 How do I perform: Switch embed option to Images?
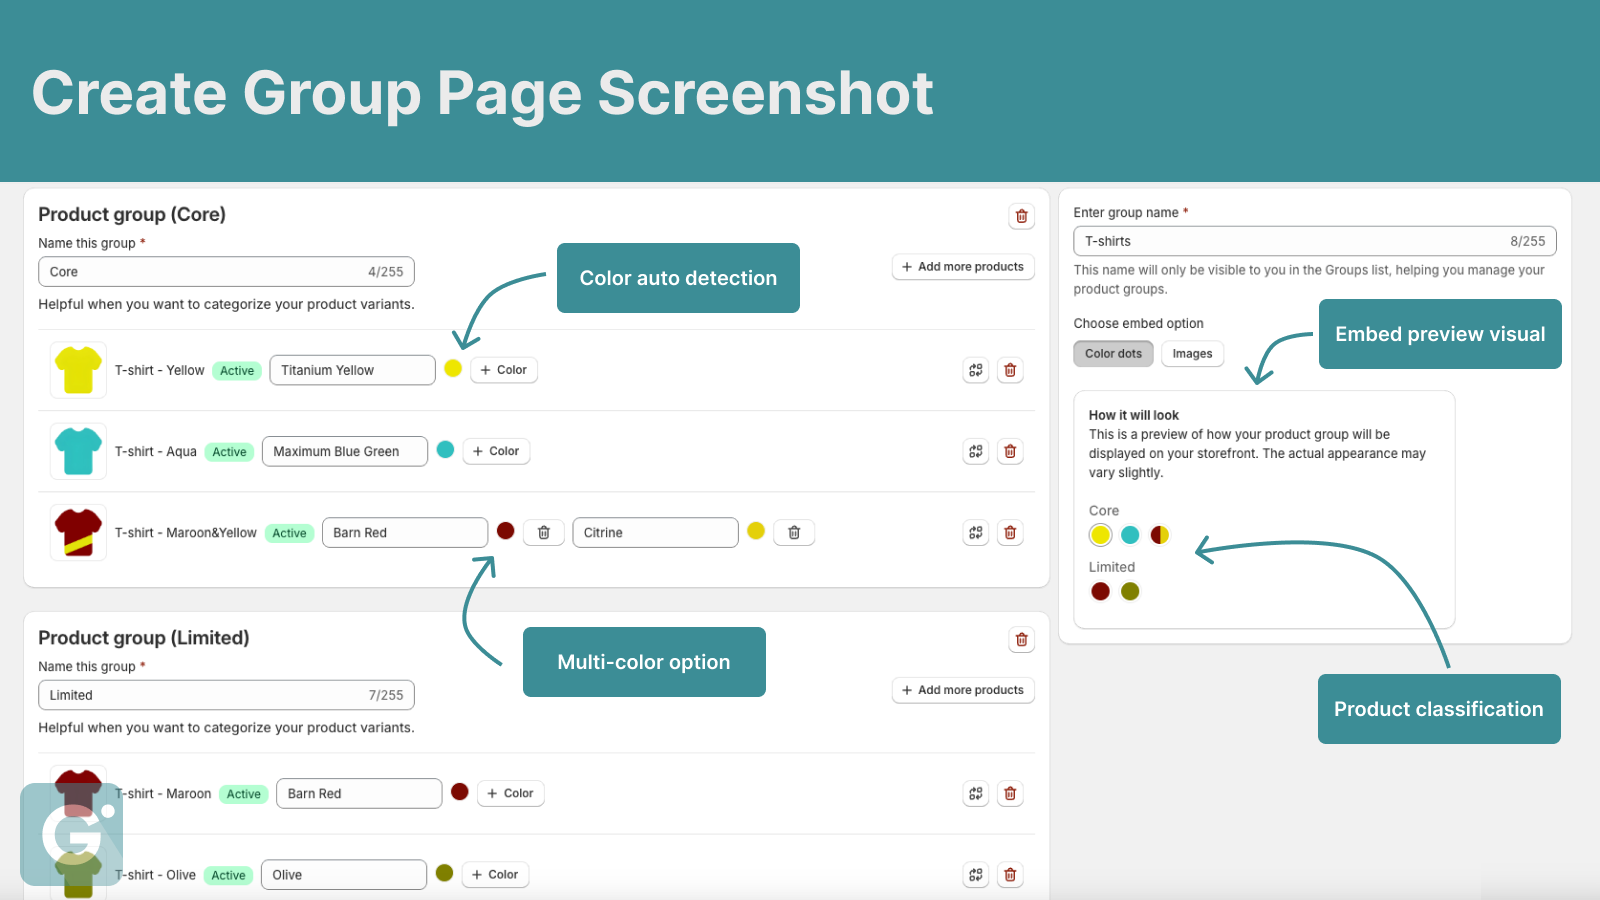coord(1192,354)
